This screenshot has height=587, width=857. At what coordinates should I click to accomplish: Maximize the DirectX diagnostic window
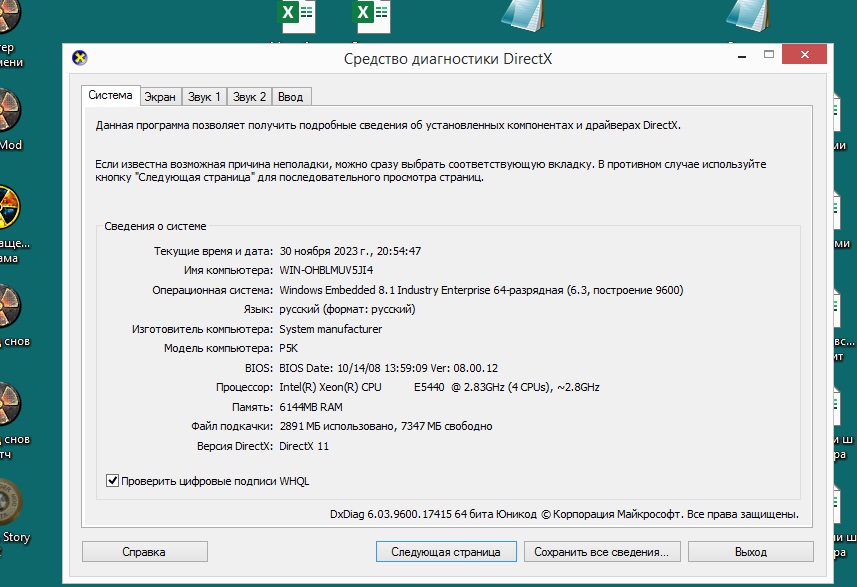[769, 54]
